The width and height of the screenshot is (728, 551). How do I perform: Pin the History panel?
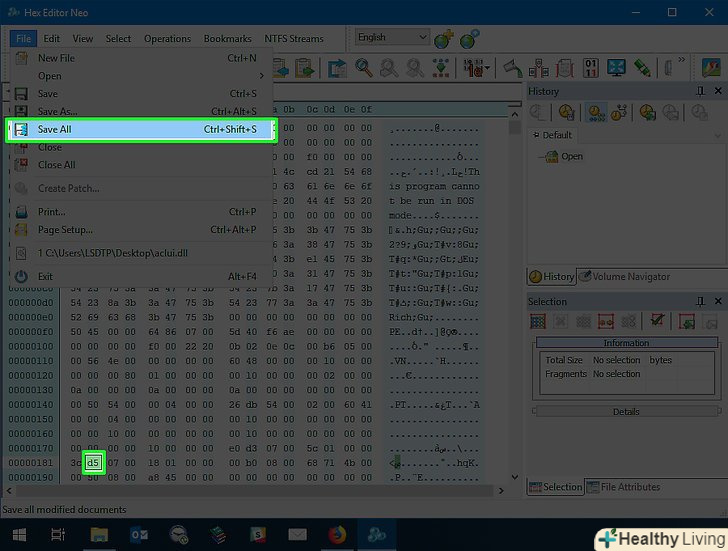coord(700,91)
